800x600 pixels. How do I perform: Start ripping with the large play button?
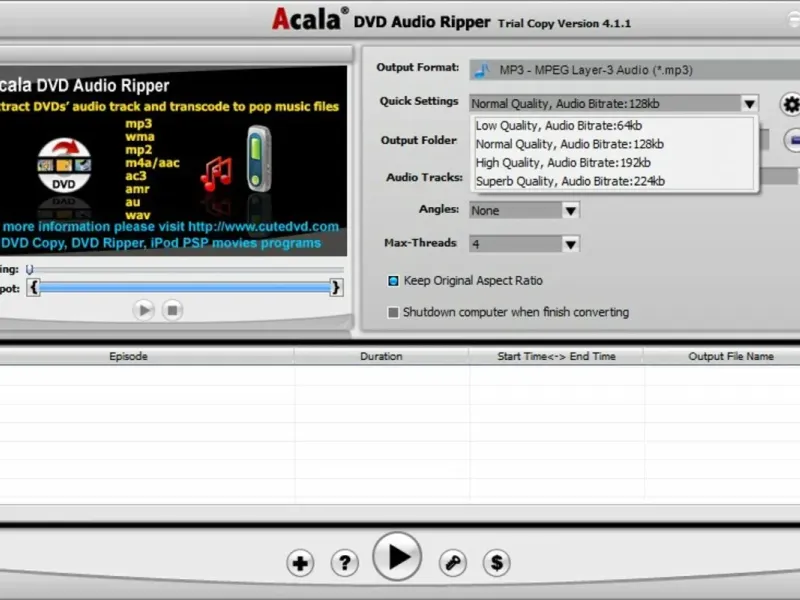(397, 557)
